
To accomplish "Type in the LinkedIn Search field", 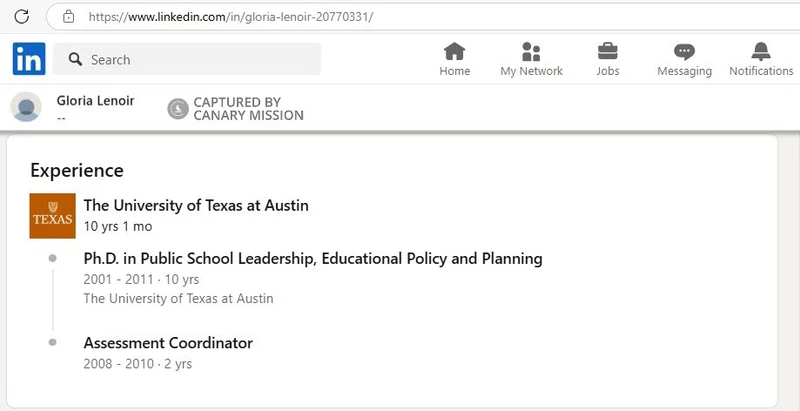I will coord(200,60).
